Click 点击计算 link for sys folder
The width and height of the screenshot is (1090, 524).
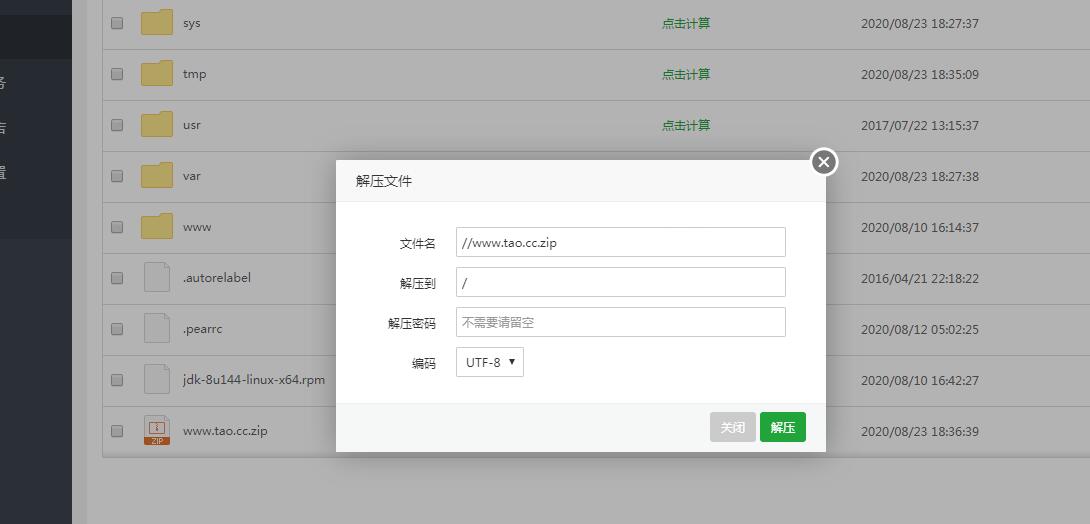click(x=686, y=23)
